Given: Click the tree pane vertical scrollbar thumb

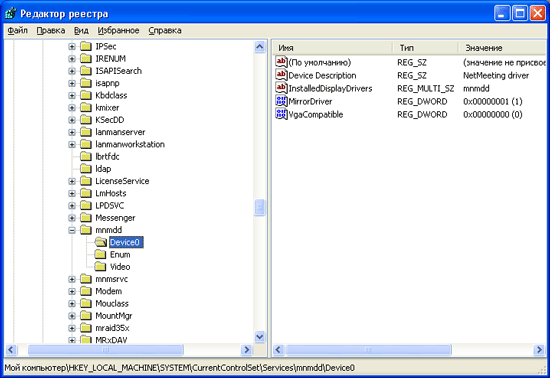Looking at the screenshot, I should coord(260,208).
